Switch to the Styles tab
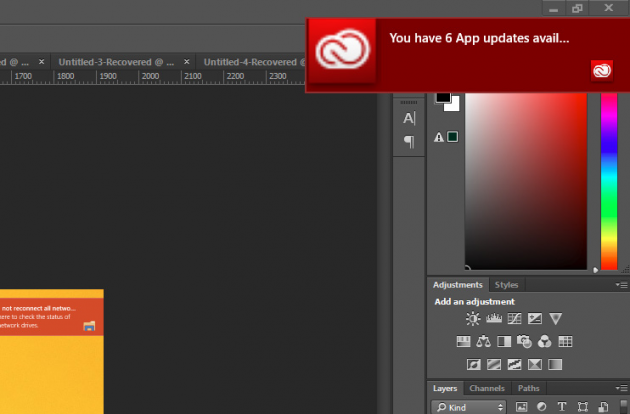The width and height of the screenshot is (630, 414). click(507, 285)
